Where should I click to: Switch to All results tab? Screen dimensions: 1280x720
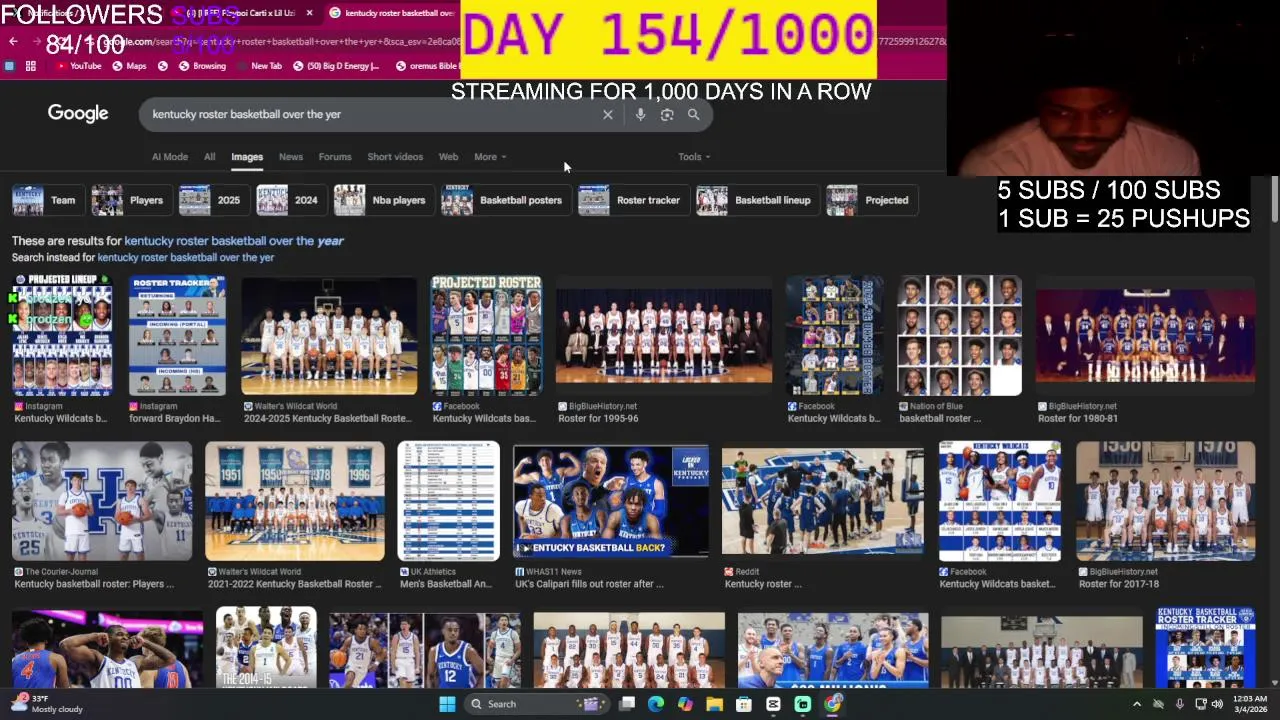[x=209, y=157]
